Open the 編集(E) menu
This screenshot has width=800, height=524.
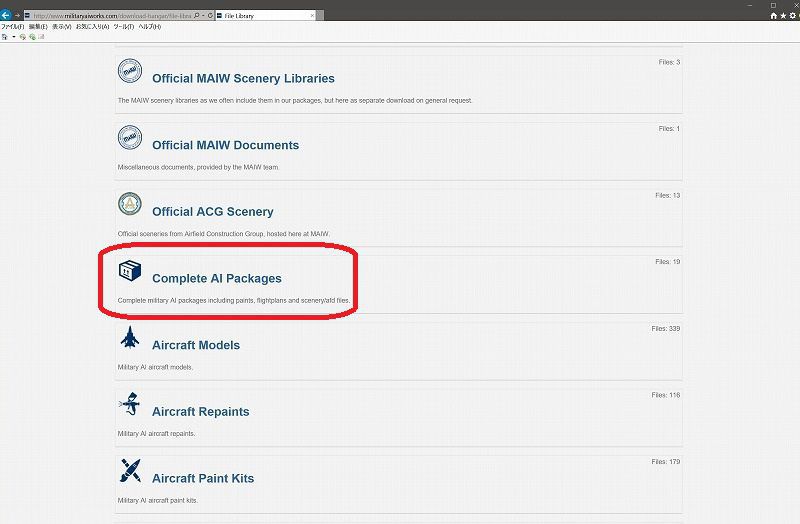point(38,27)
